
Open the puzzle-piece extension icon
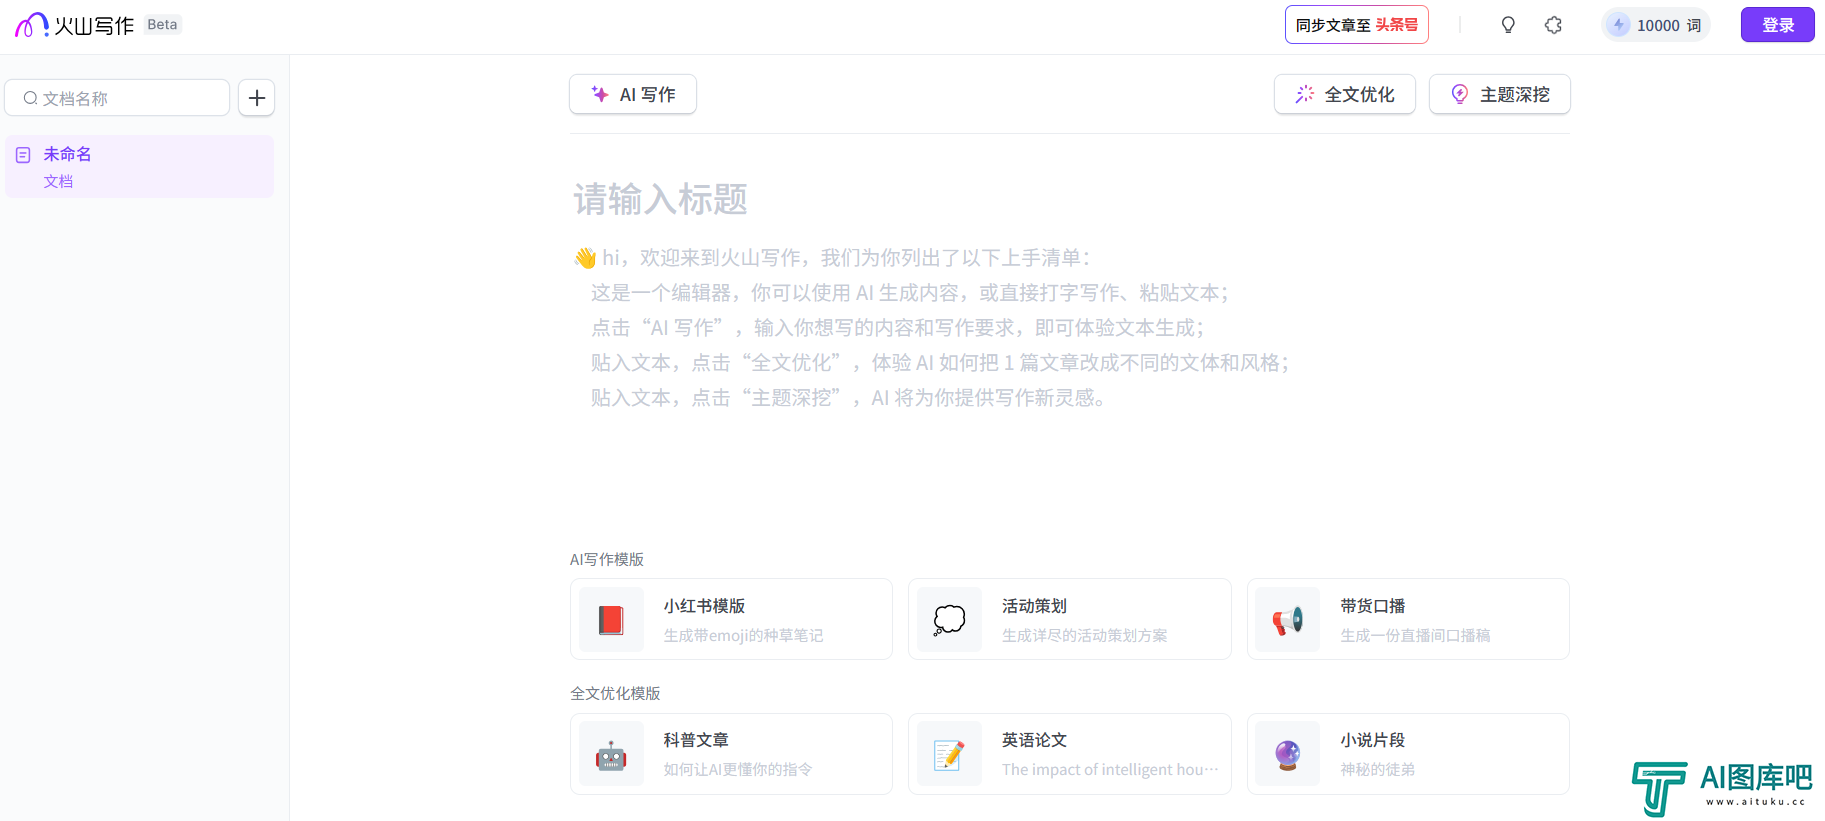tap(1553, 25)
